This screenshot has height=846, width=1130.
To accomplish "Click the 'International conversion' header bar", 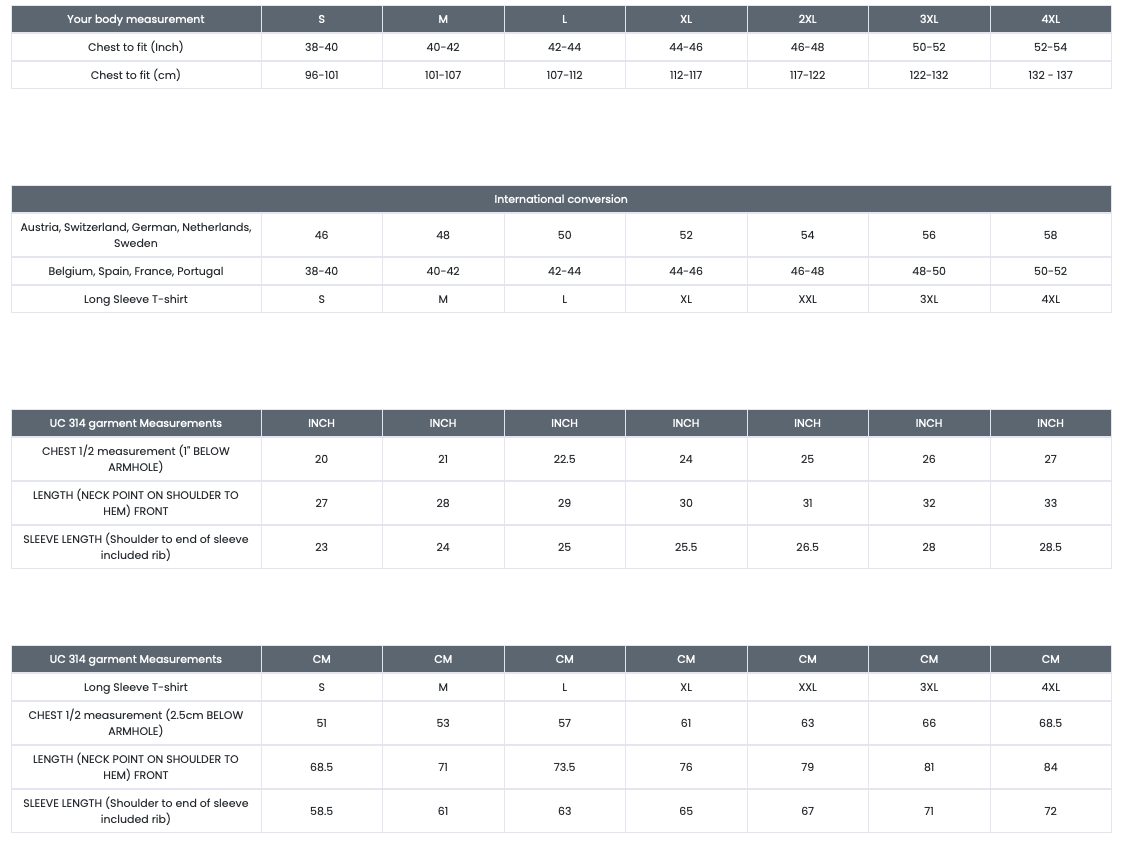I will pos(561,199).
